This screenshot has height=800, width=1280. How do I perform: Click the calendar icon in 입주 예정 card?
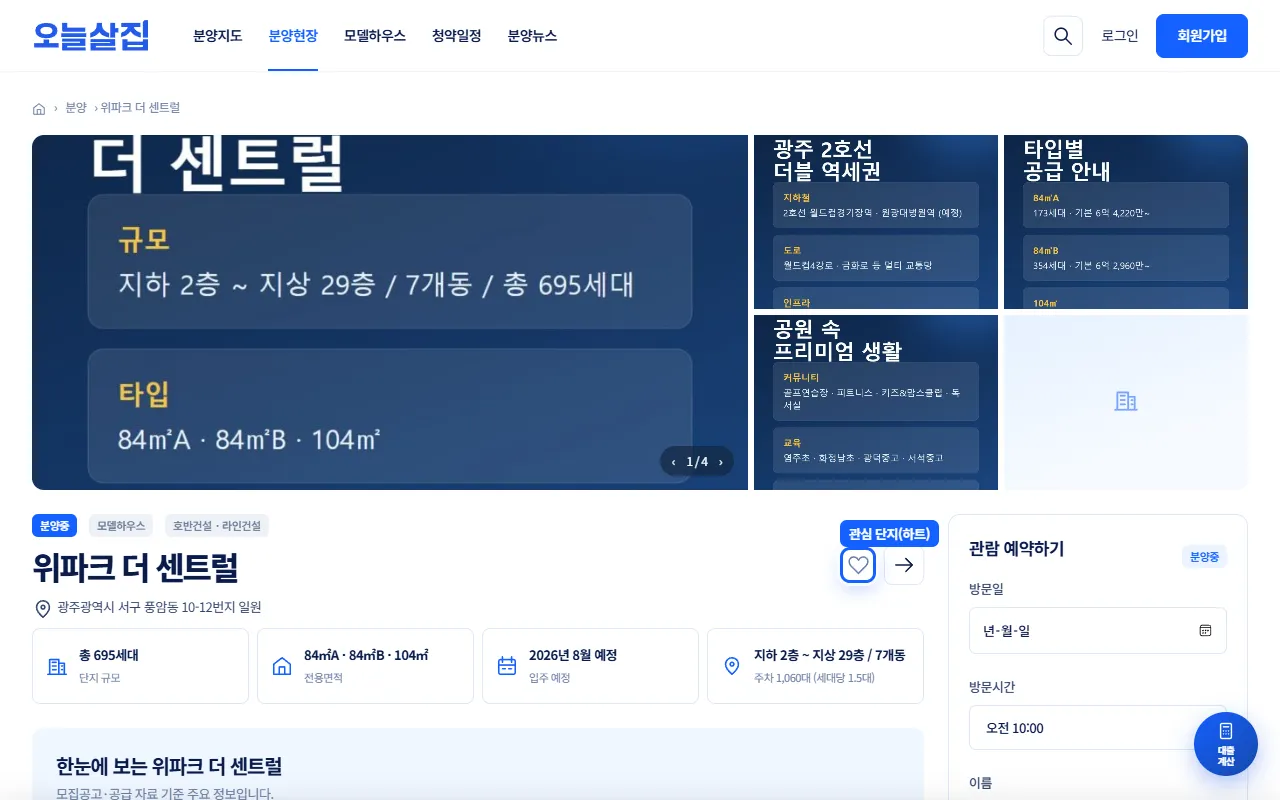click(507, 666)
